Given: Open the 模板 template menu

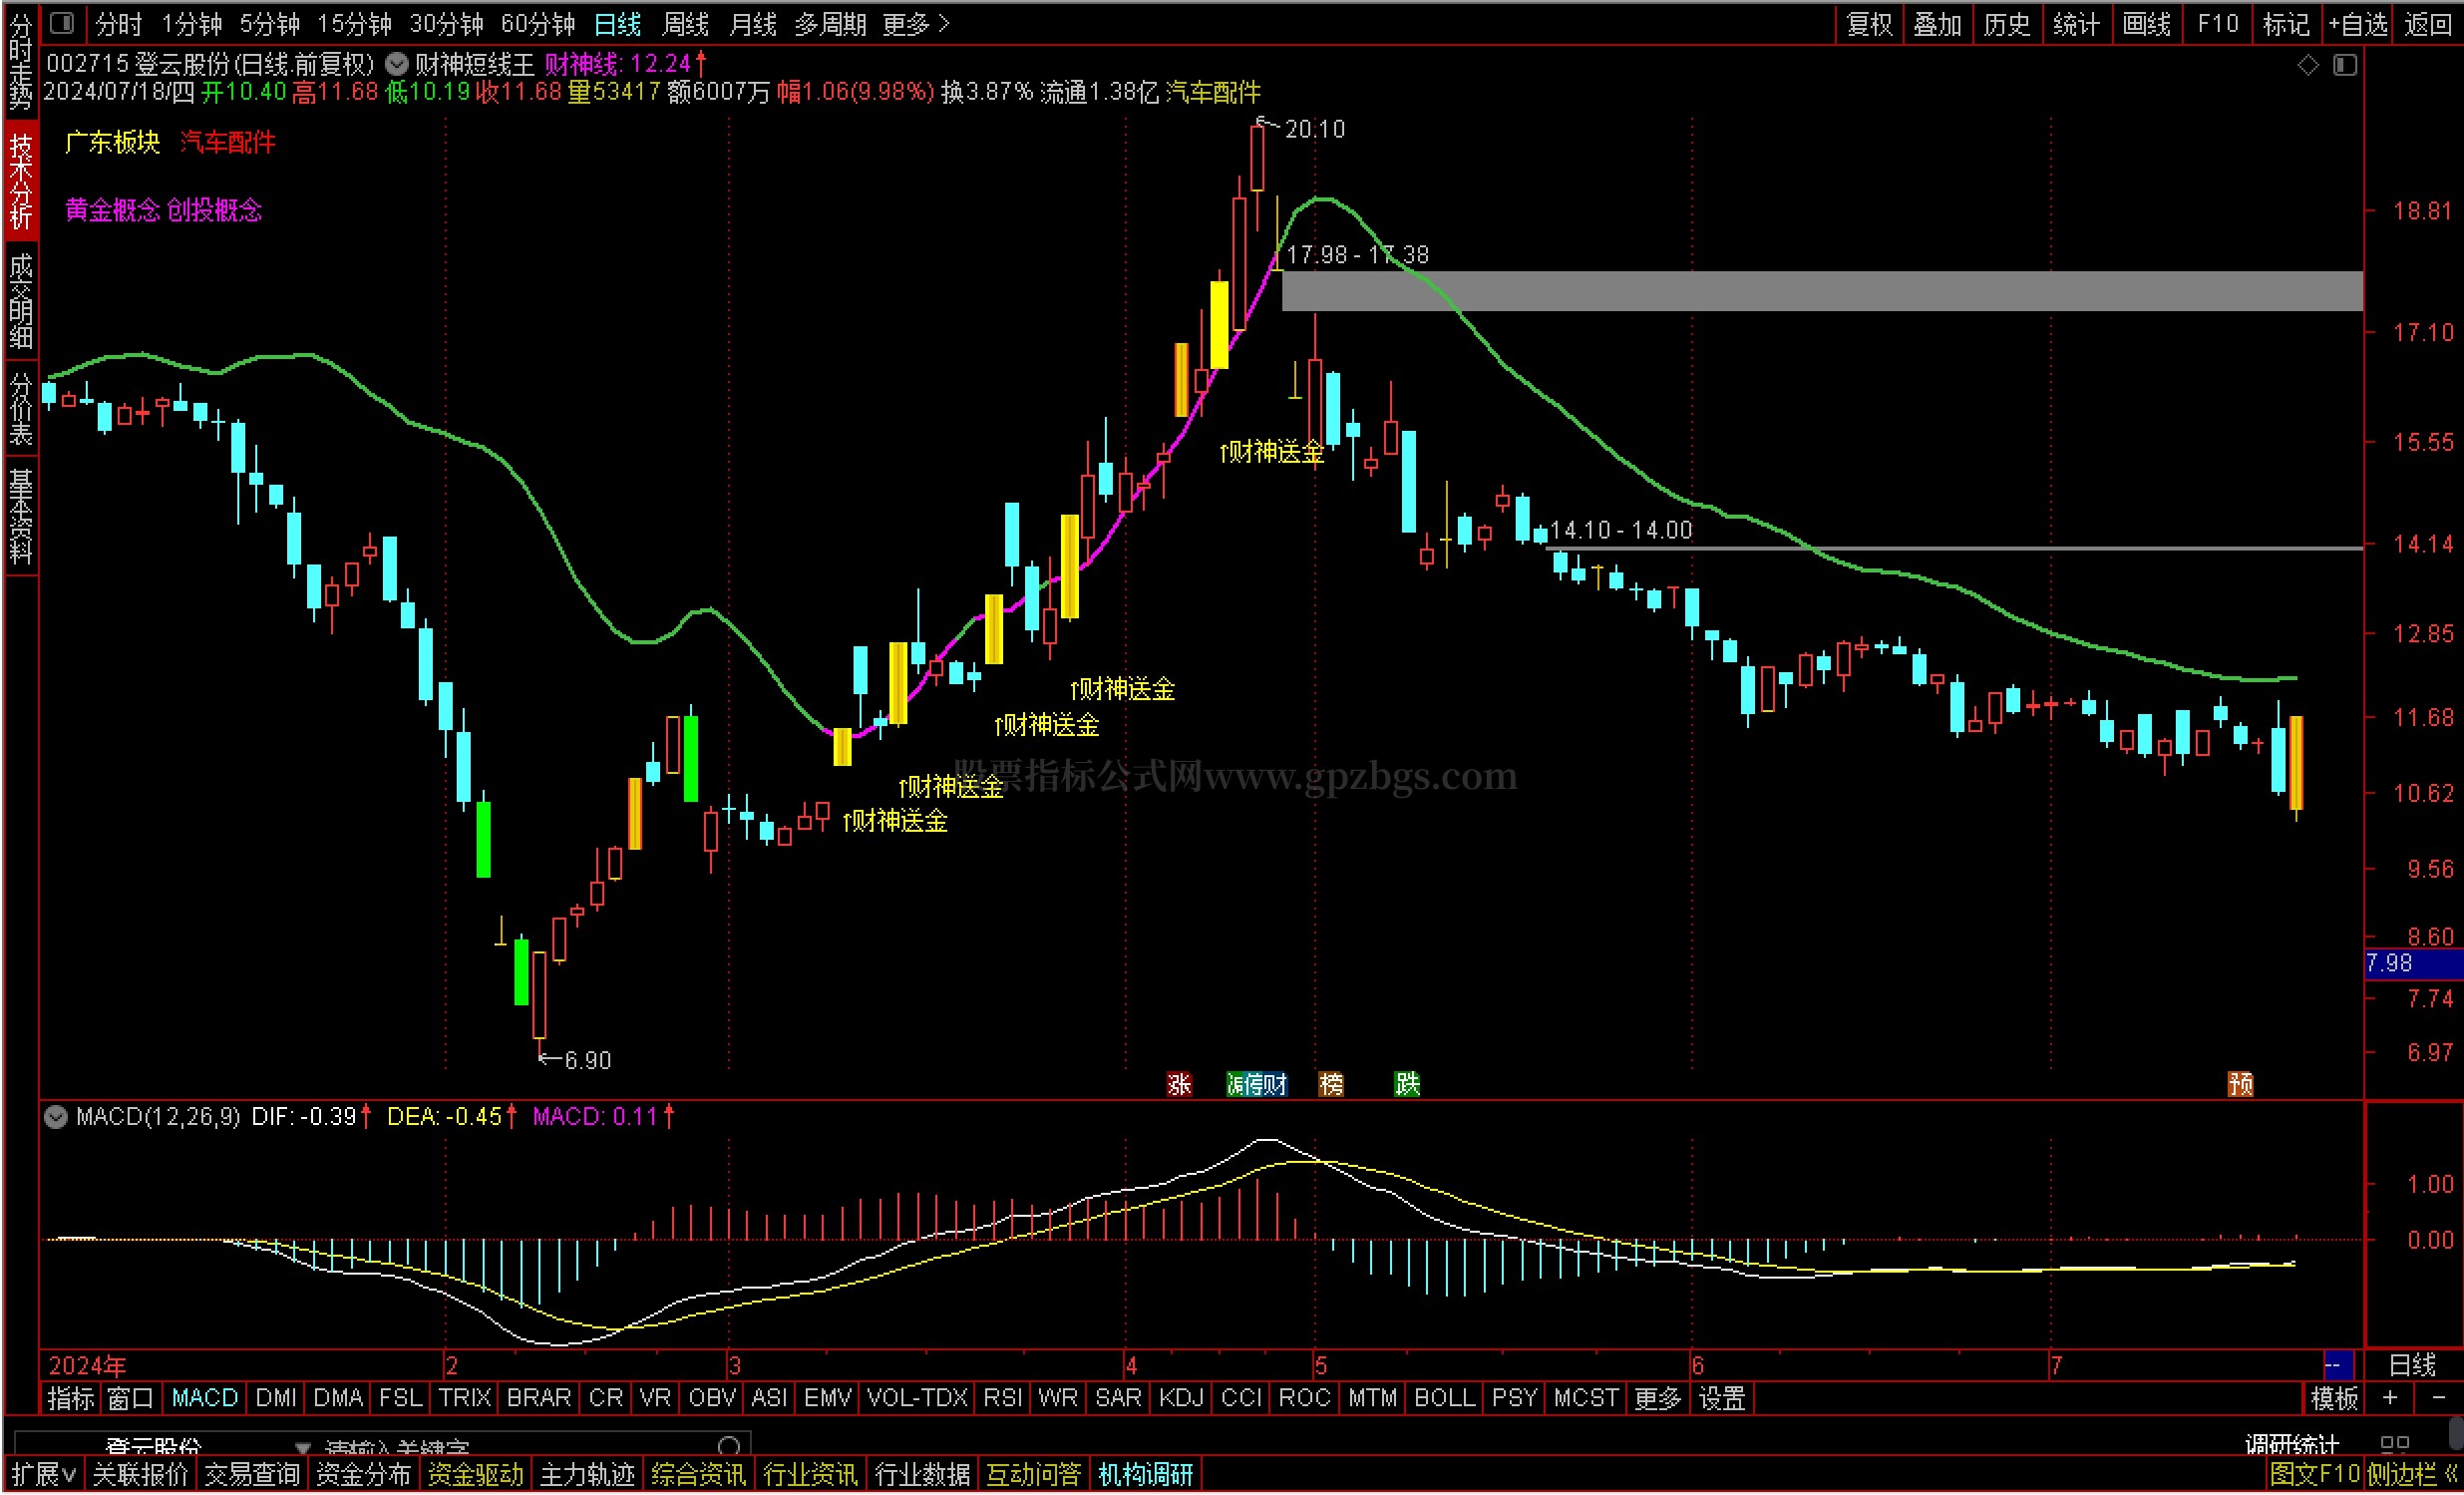Looking at the screenshot, I should (x=2334, y=1398).
